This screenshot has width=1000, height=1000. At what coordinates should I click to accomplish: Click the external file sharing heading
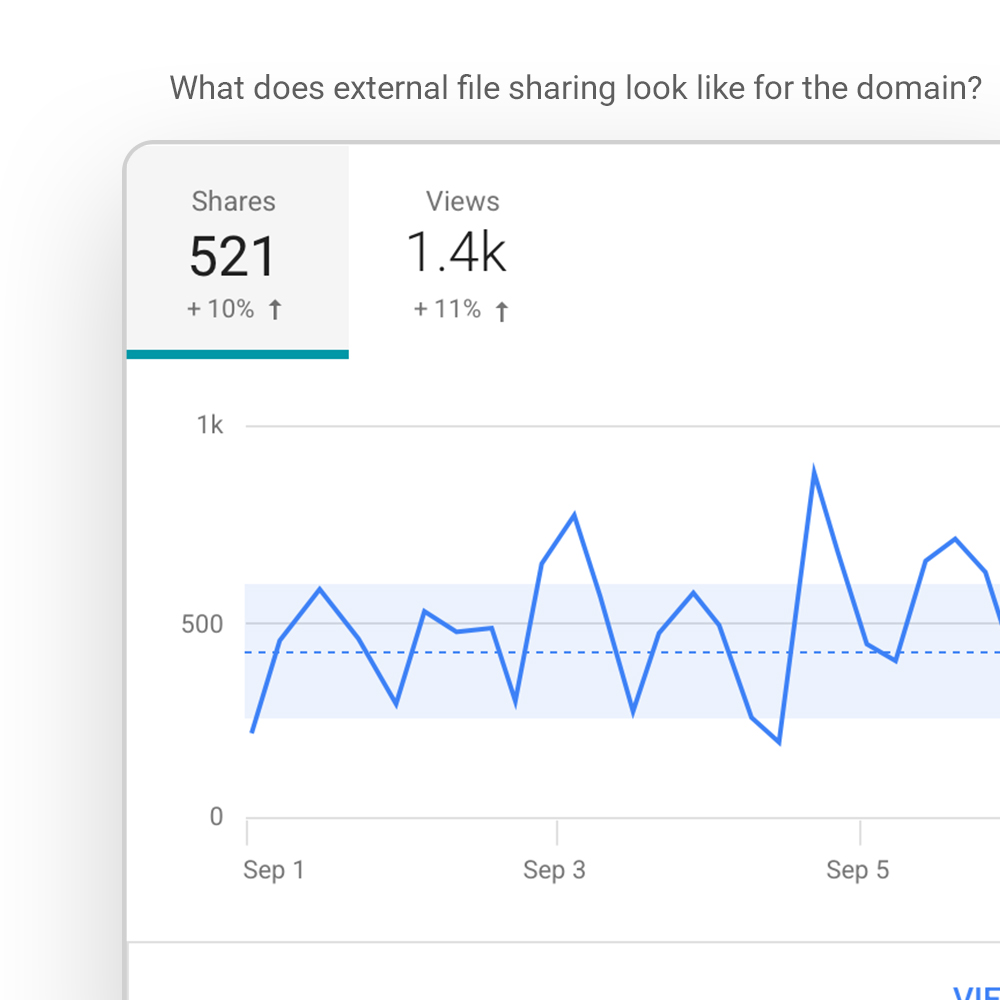pyautogui.click(x=575, y=88)
